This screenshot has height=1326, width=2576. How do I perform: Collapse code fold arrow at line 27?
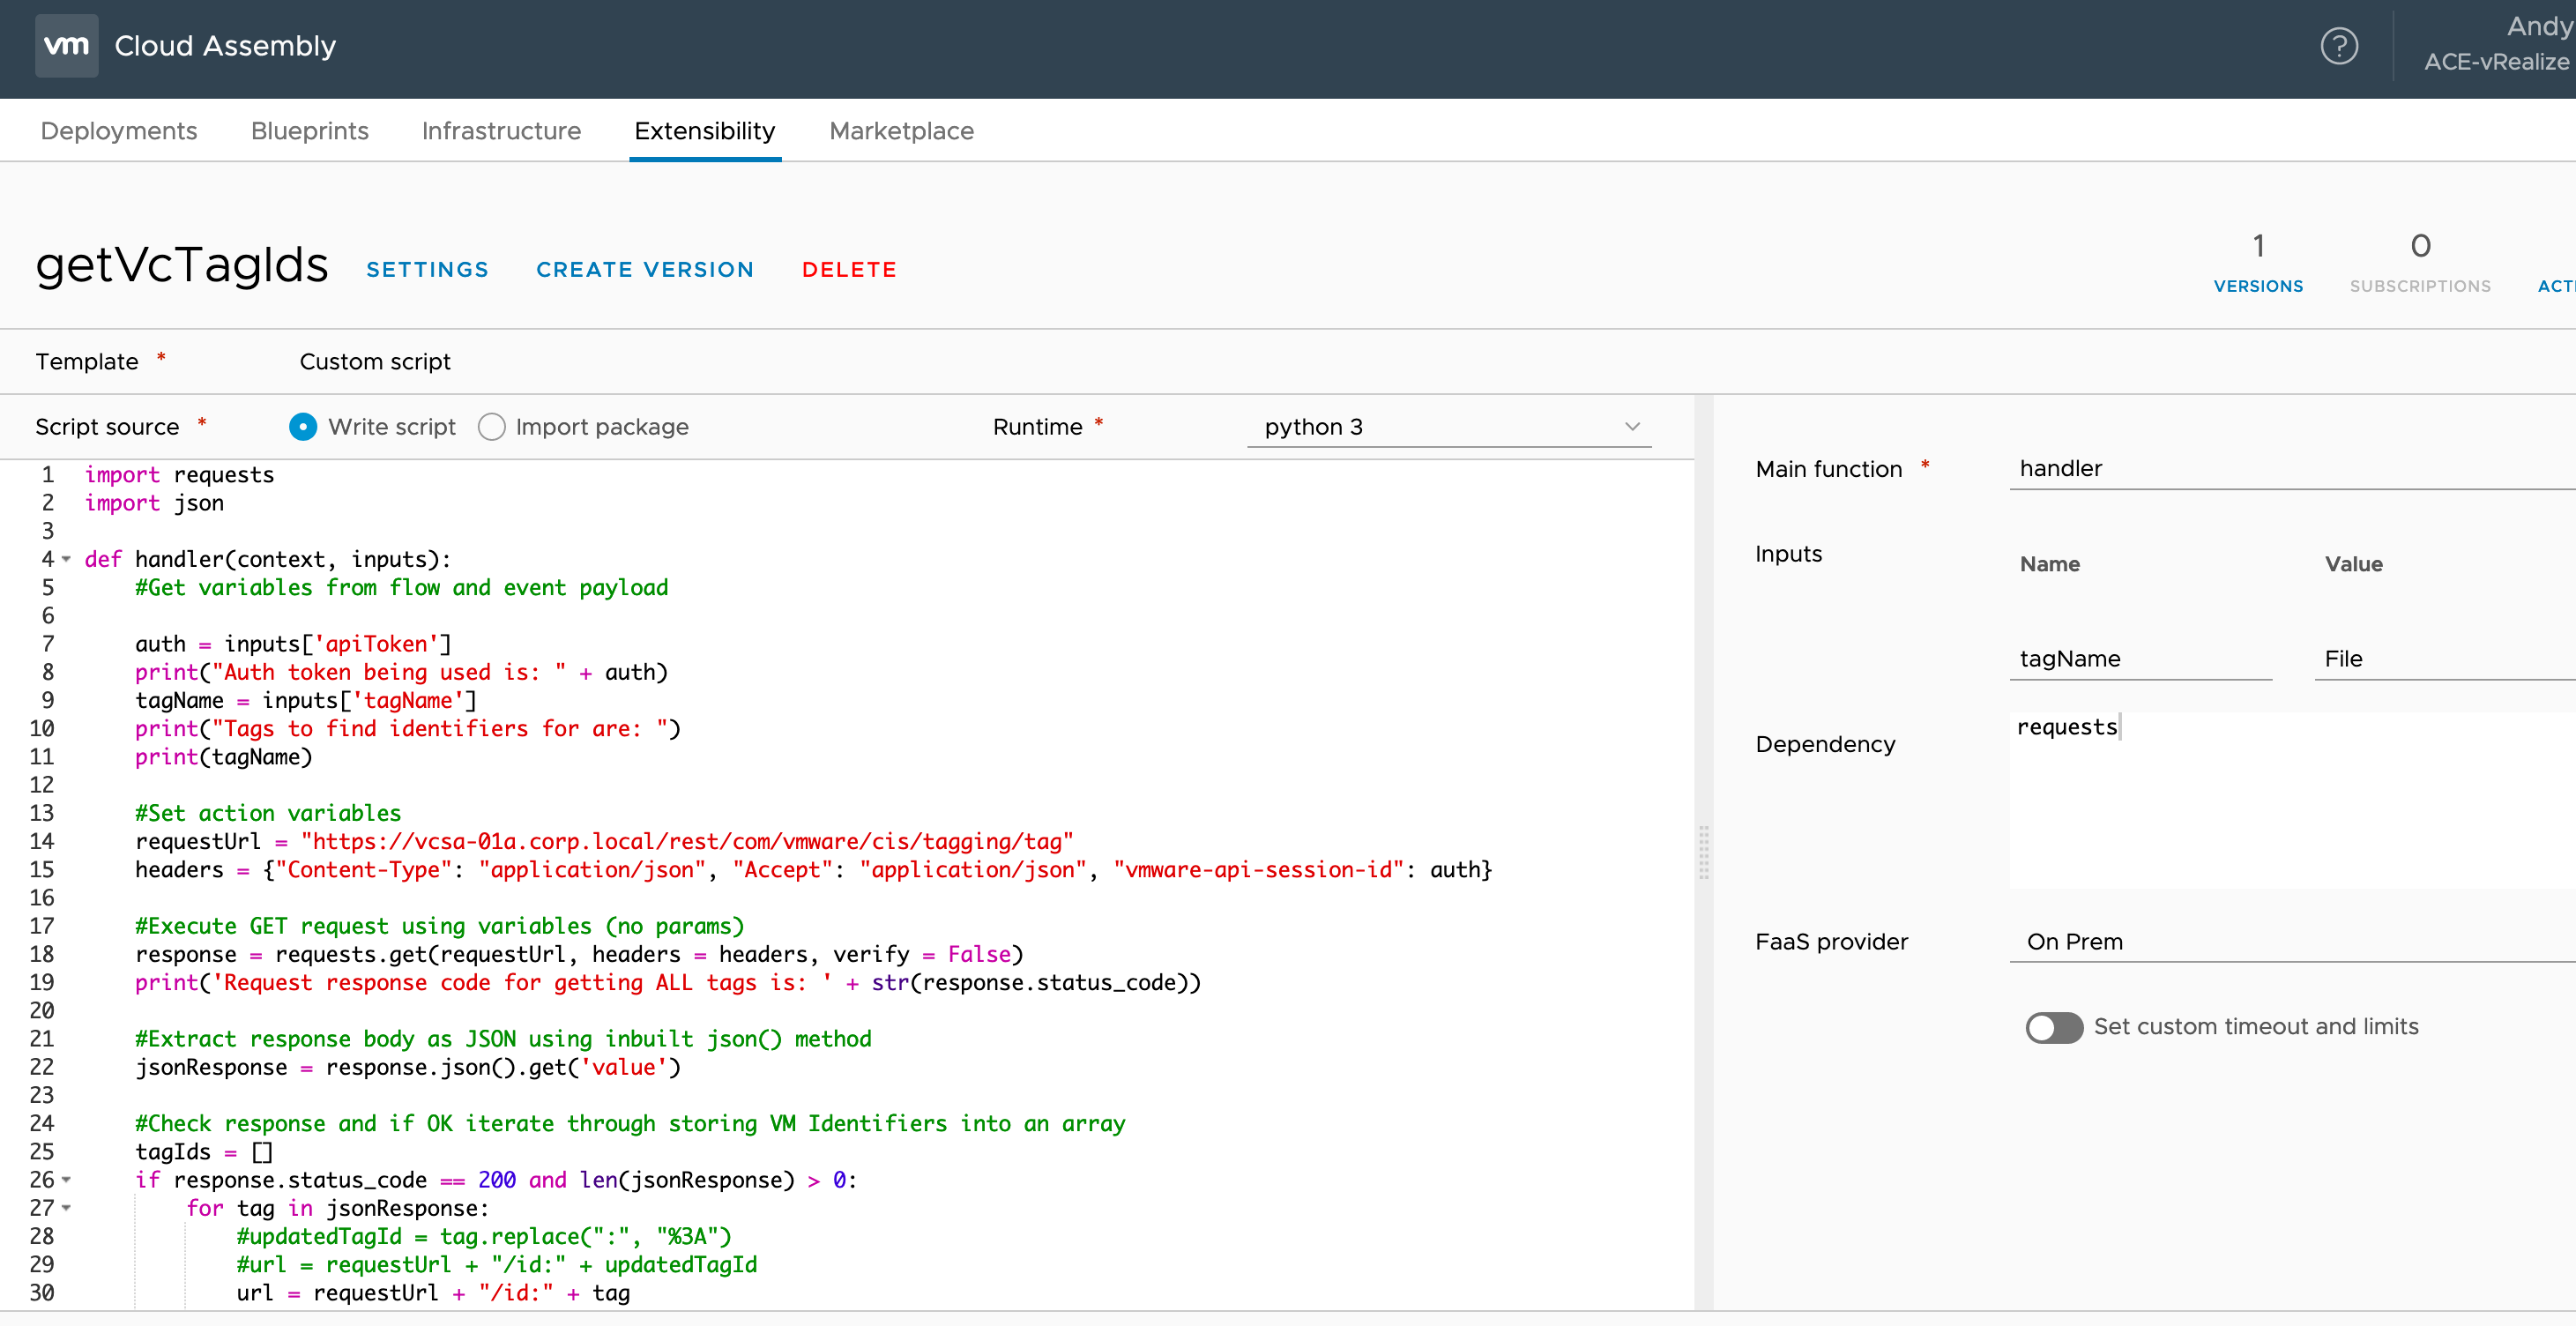[x=67, y=1208]
